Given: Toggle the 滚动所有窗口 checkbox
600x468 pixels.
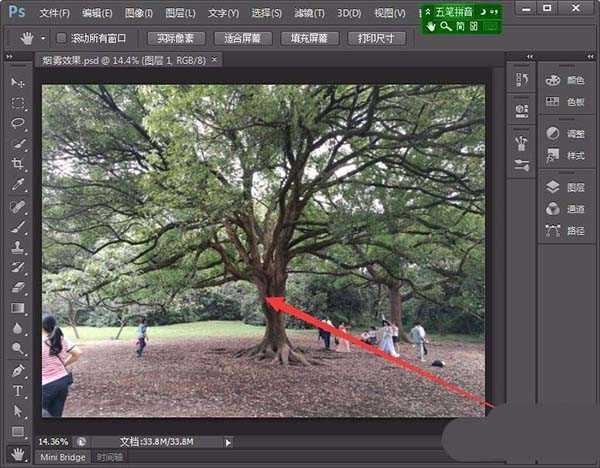Looking at the screenshot, I should pyautogui.click(x=61, y=39).
